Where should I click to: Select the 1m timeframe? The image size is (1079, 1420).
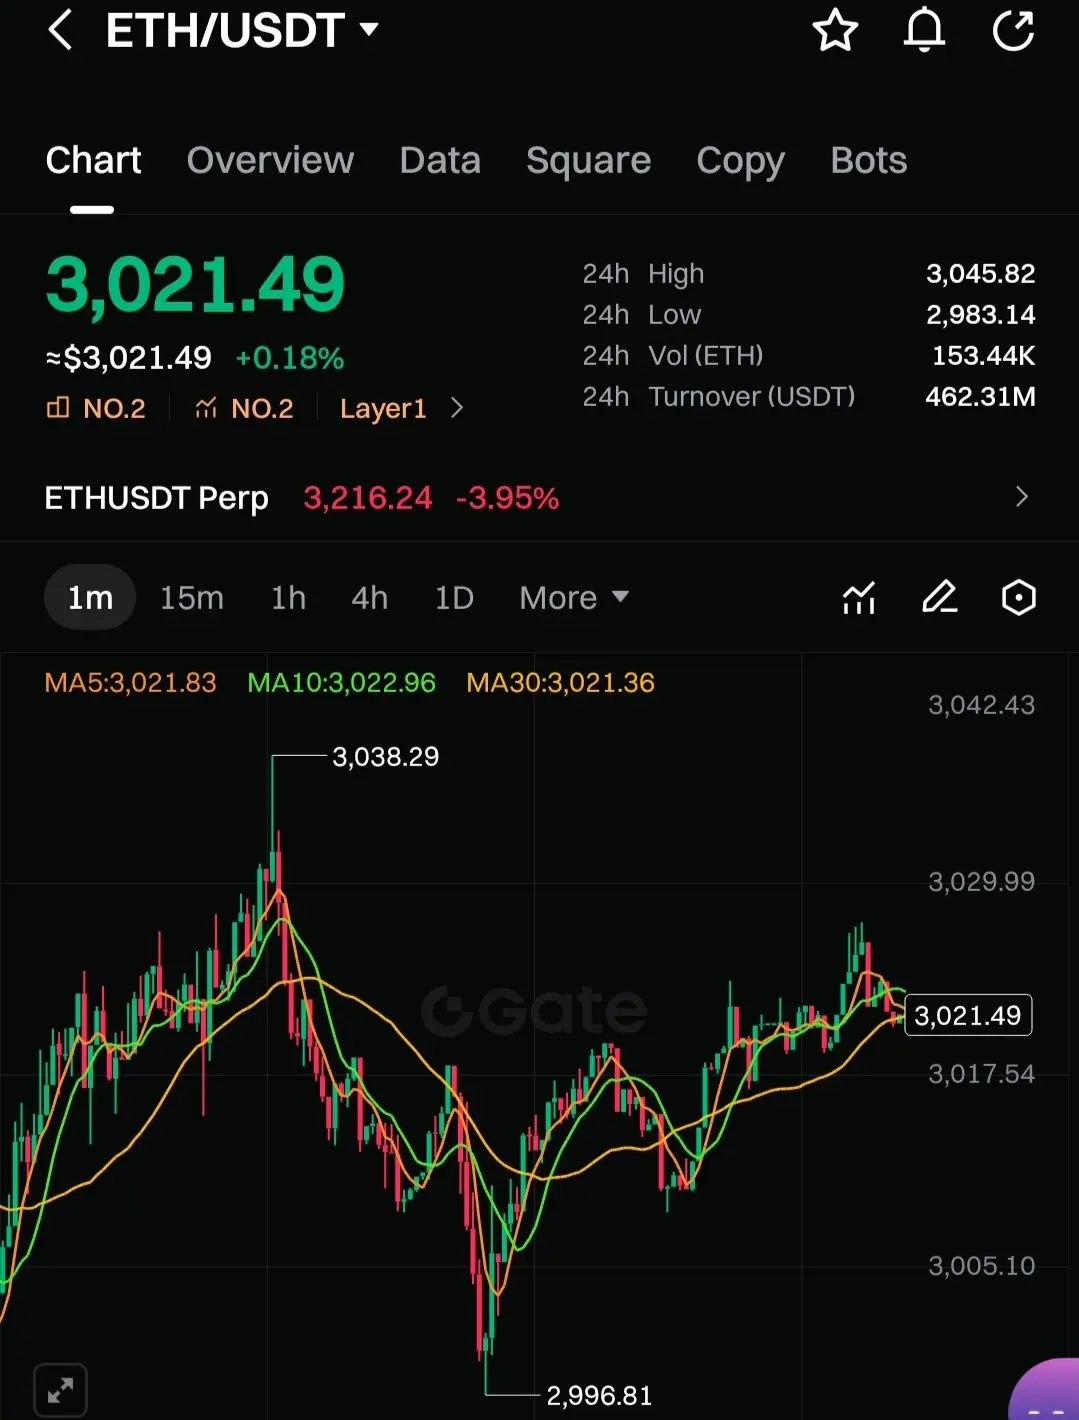pos(90,598)
